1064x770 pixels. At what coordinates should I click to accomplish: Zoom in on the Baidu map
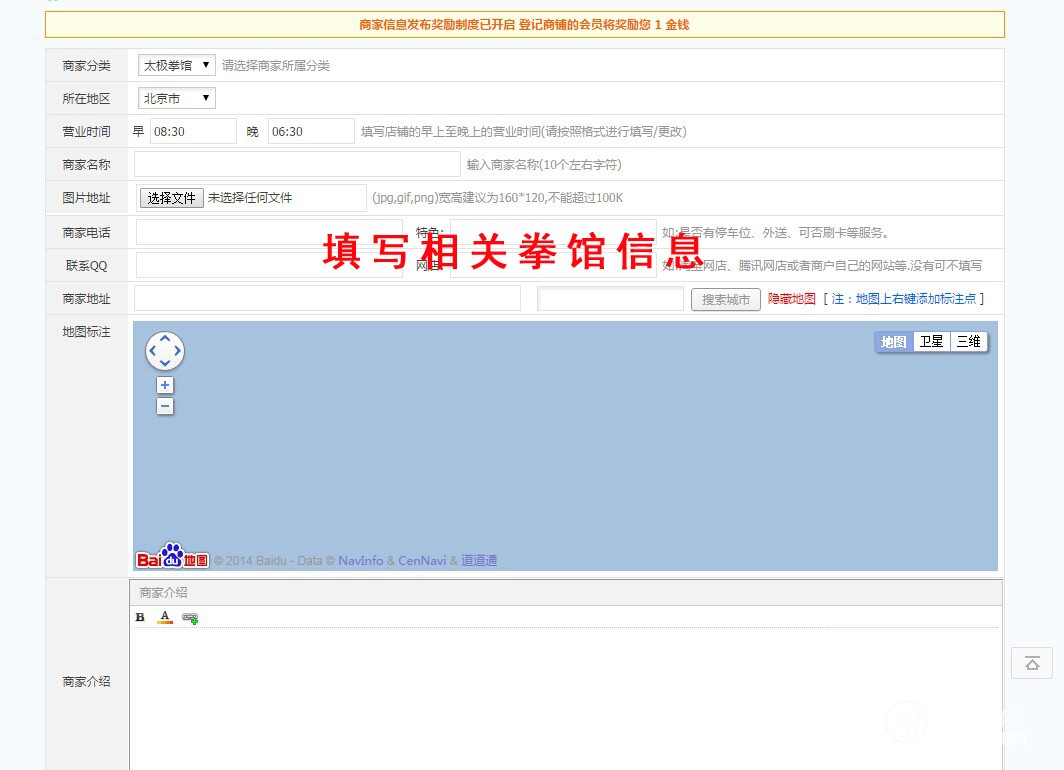pyautogui.click(x=165, y=386)
